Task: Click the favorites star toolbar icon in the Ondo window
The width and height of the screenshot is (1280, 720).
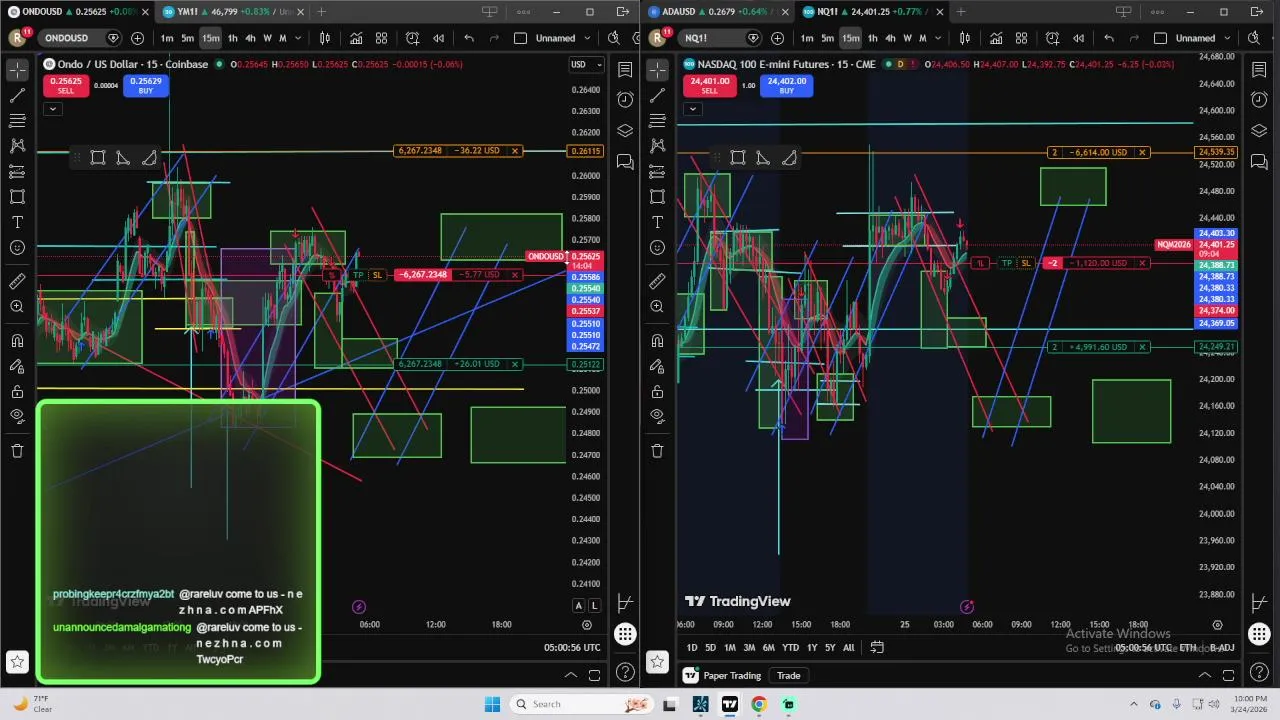Action: tap(17, 661)
